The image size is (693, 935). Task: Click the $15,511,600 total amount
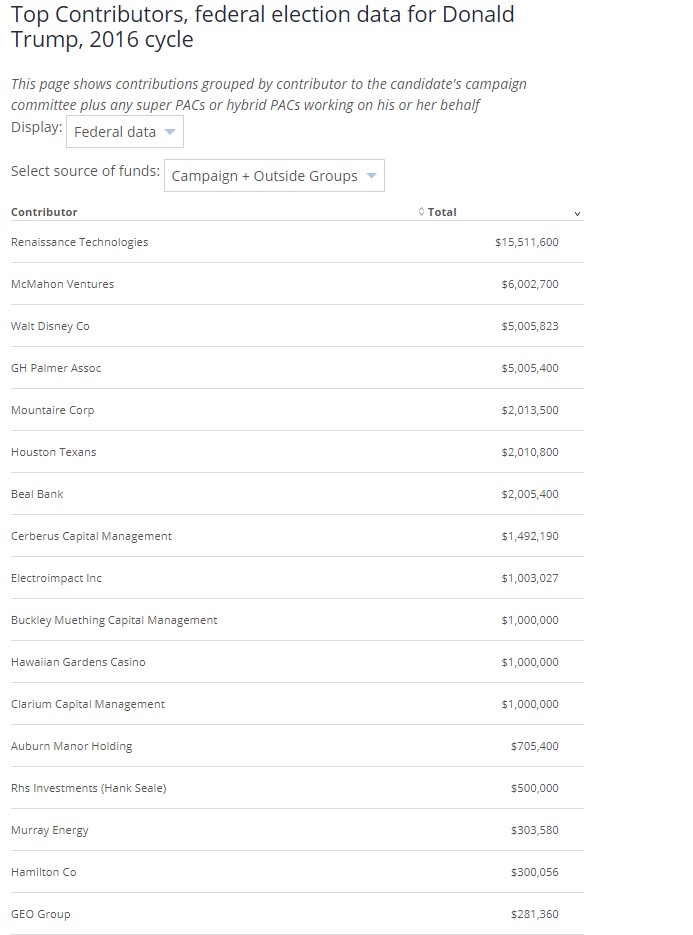(526, 242)
